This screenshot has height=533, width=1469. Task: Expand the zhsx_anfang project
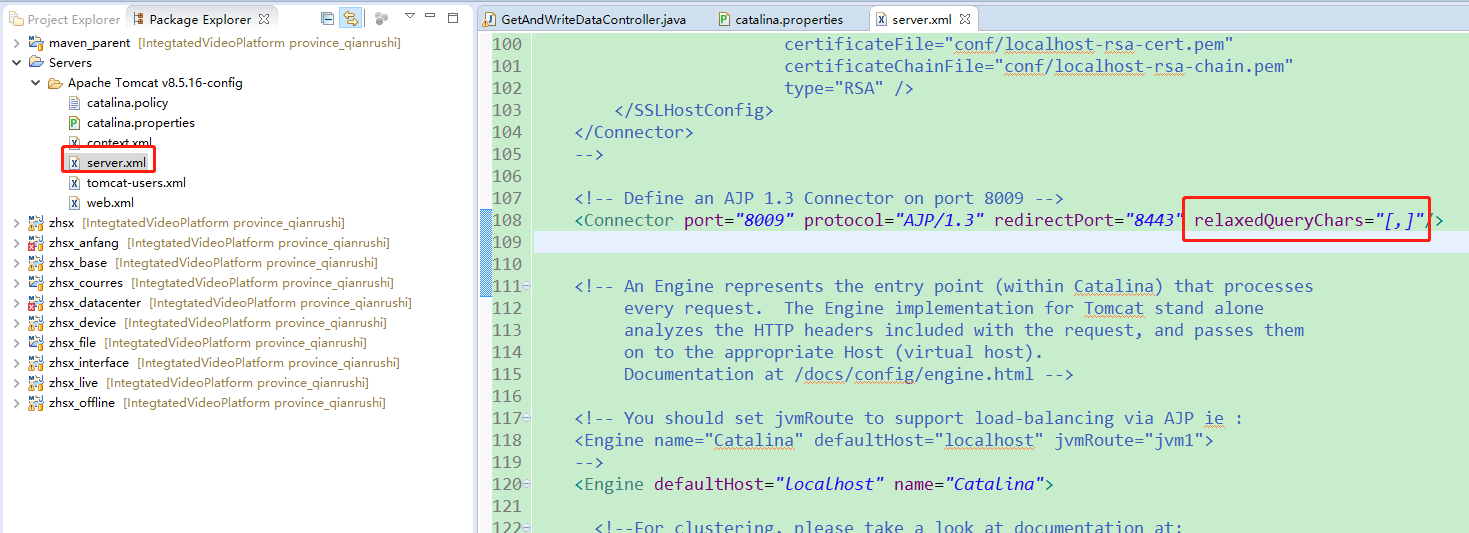(x=17, y=242)
